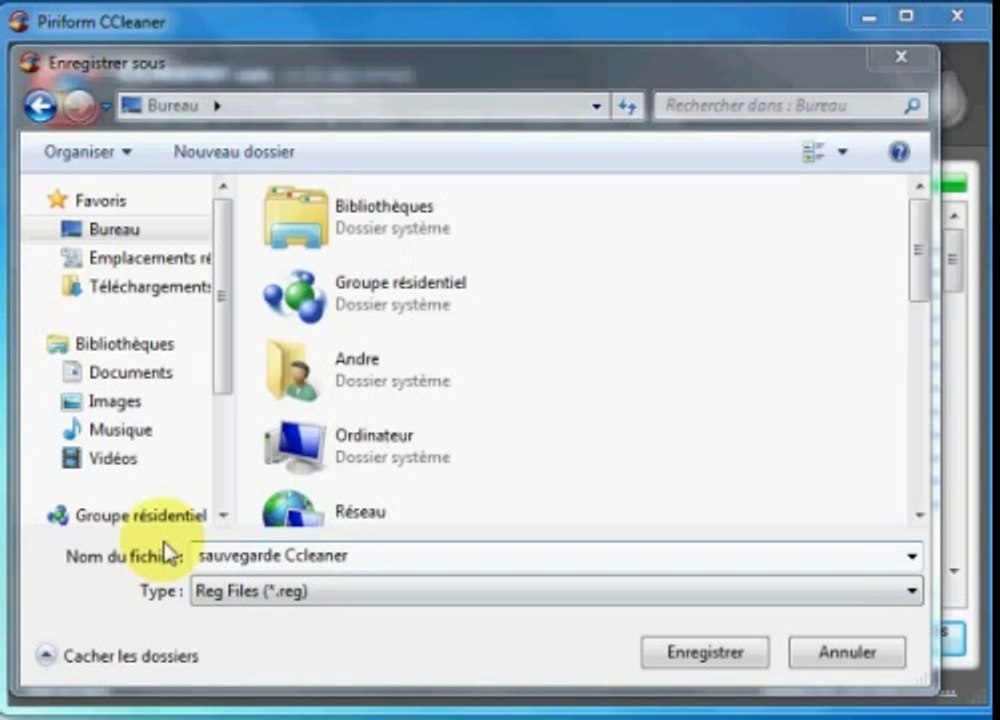The width and height of the screenshot is (1000, 720).
Task: Select Groupe résidentiel in the sidebar
Action: coord(141,515)
